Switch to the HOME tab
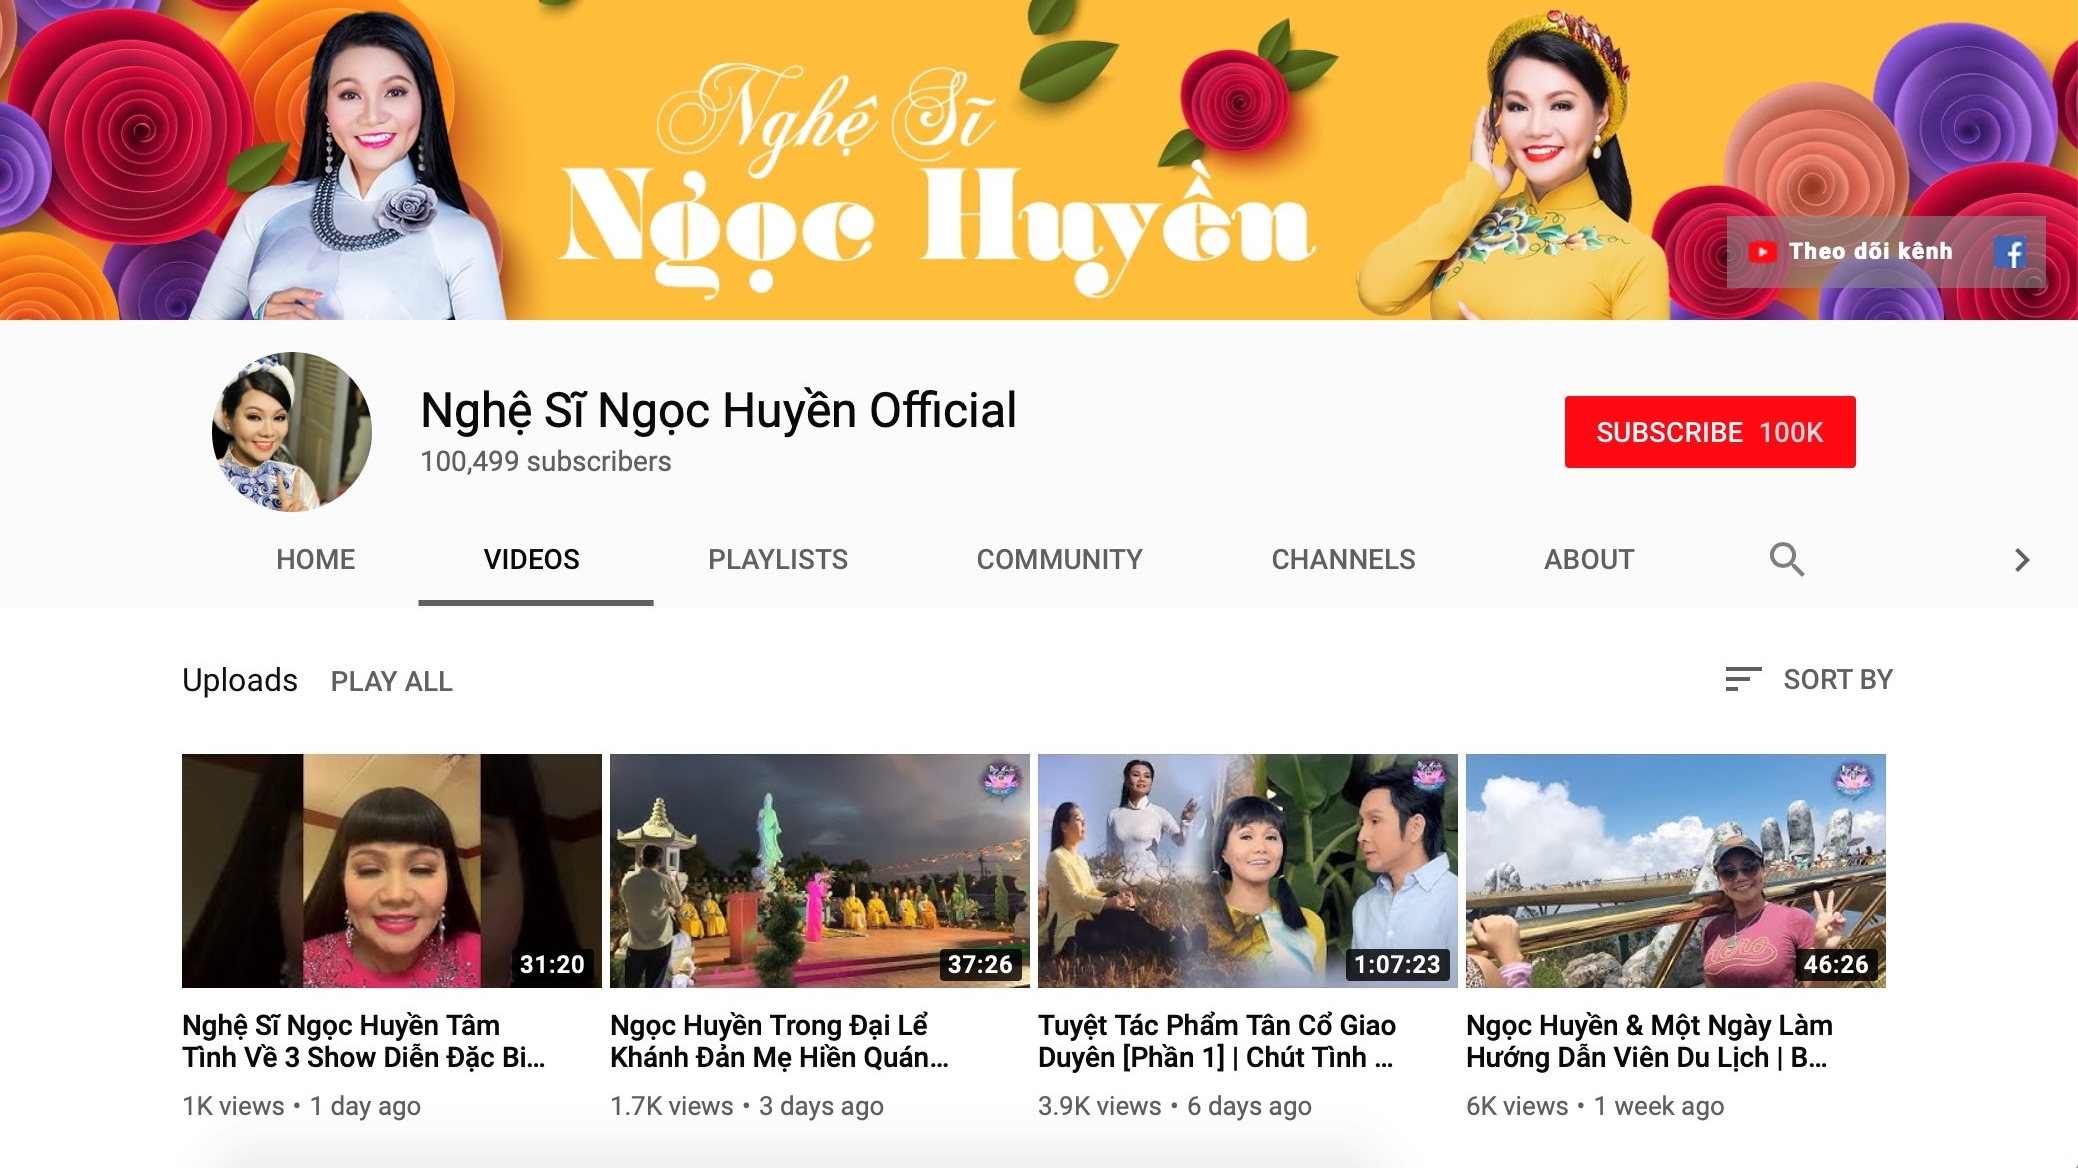 (315, 559)
